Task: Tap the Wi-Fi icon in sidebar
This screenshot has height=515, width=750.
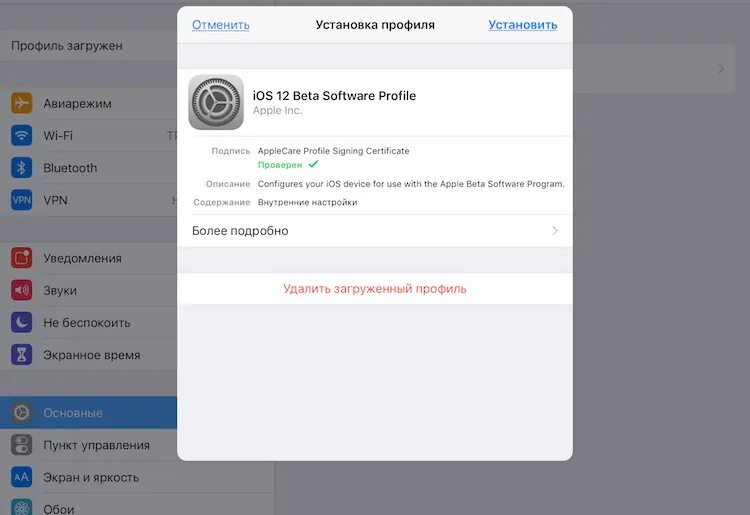Action: tap(22, 135)
